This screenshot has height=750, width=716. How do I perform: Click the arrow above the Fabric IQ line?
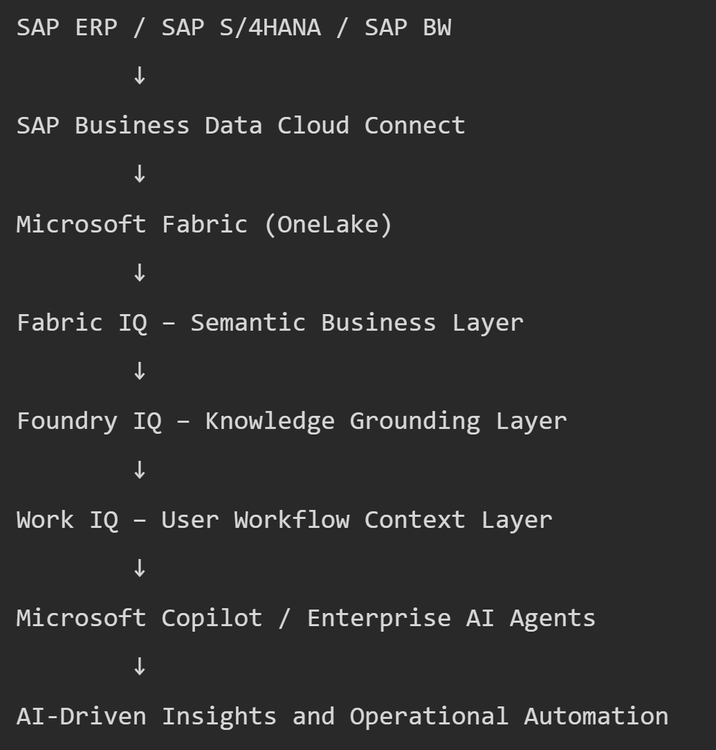click(139, 273)
